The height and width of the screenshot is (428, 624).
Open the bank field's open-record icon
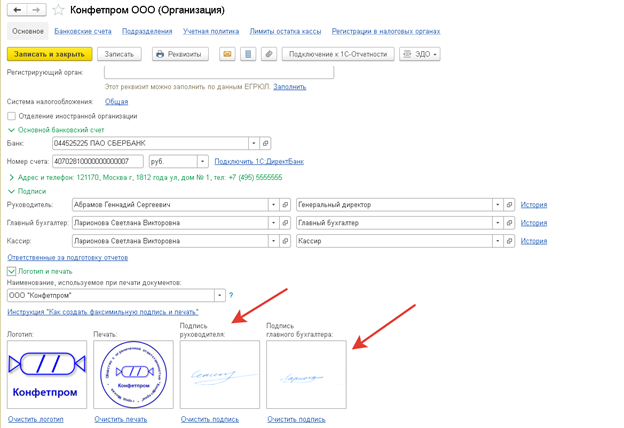pyautogui.click(x=266, y=144)
